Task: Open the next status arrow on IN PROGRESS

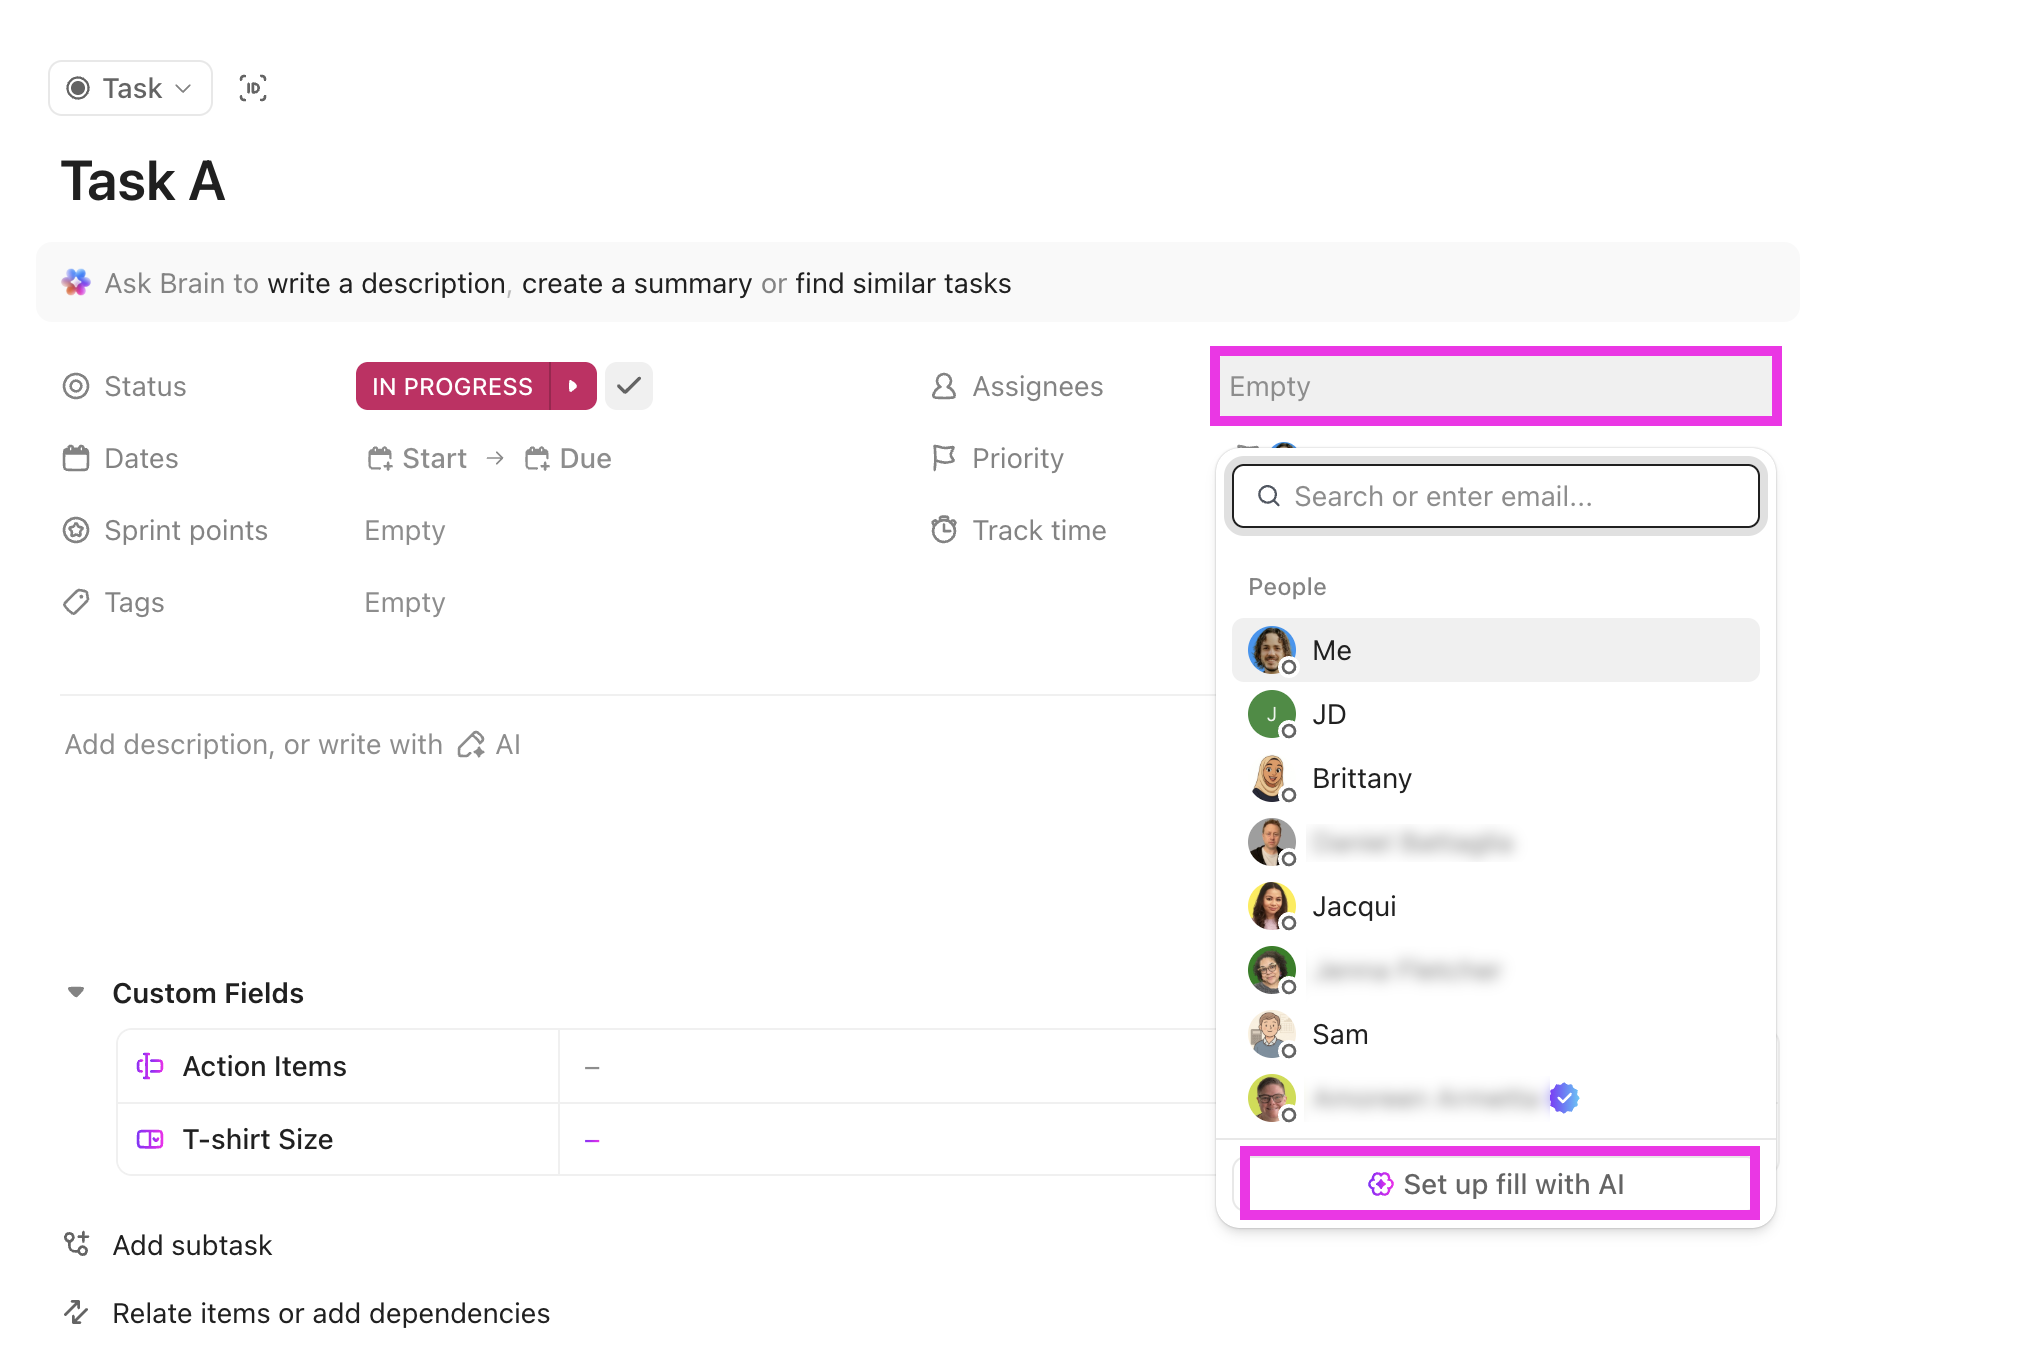Action: coord(574,385)
